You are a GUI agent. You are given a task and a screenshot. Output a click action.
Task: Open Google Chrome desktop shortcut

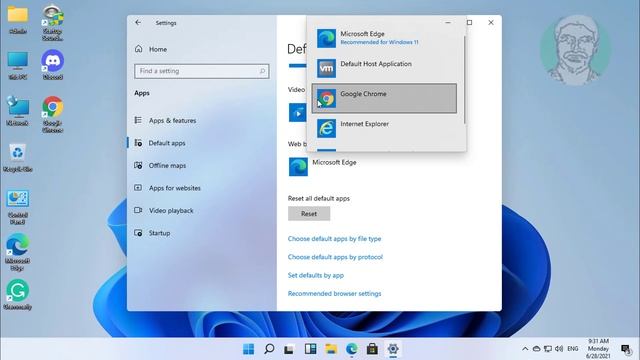(53, 114)
